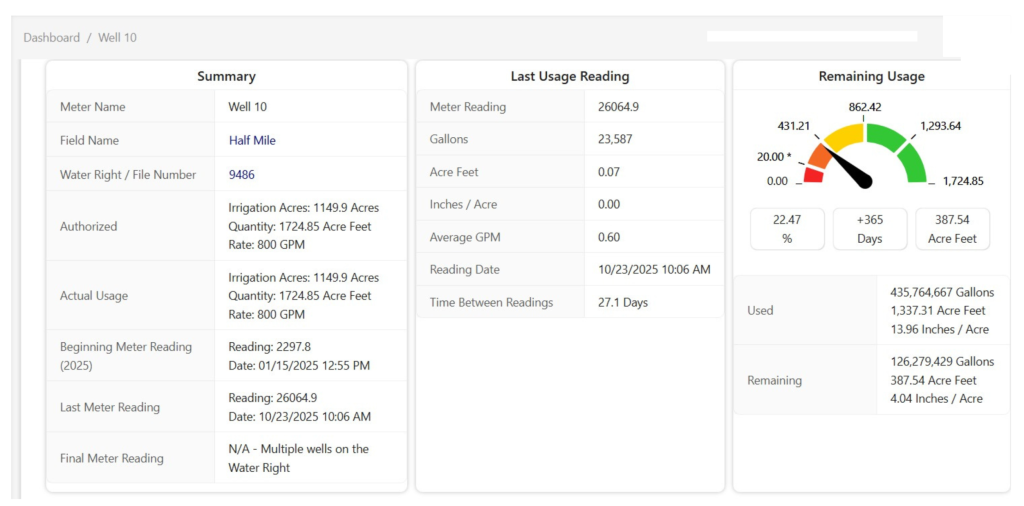Click the 20.00 * gauge label
The width and height of the screenshot is (1024, 506).
(776, 157)
